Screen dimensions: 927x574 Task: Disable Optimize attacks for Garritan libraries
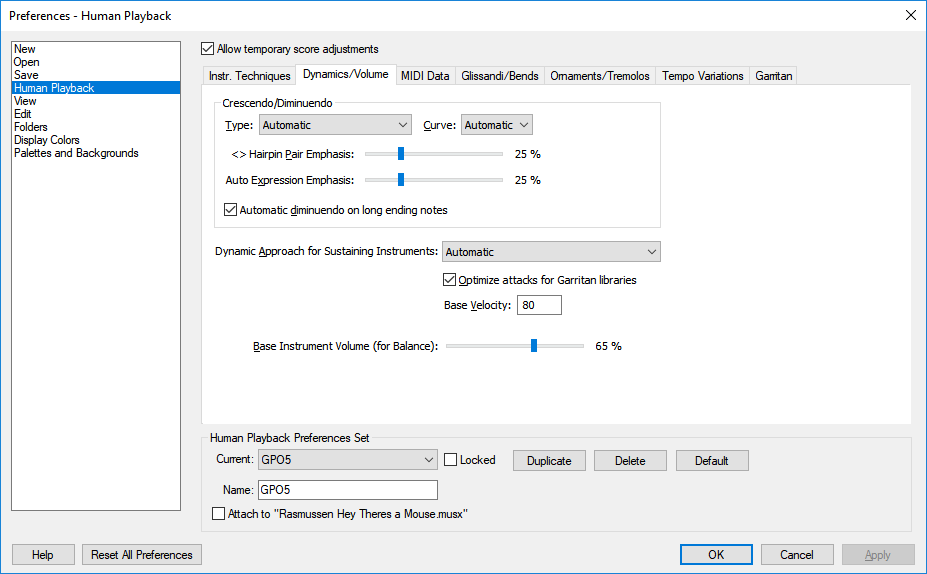pyautogui.click(x=449, y=280)
